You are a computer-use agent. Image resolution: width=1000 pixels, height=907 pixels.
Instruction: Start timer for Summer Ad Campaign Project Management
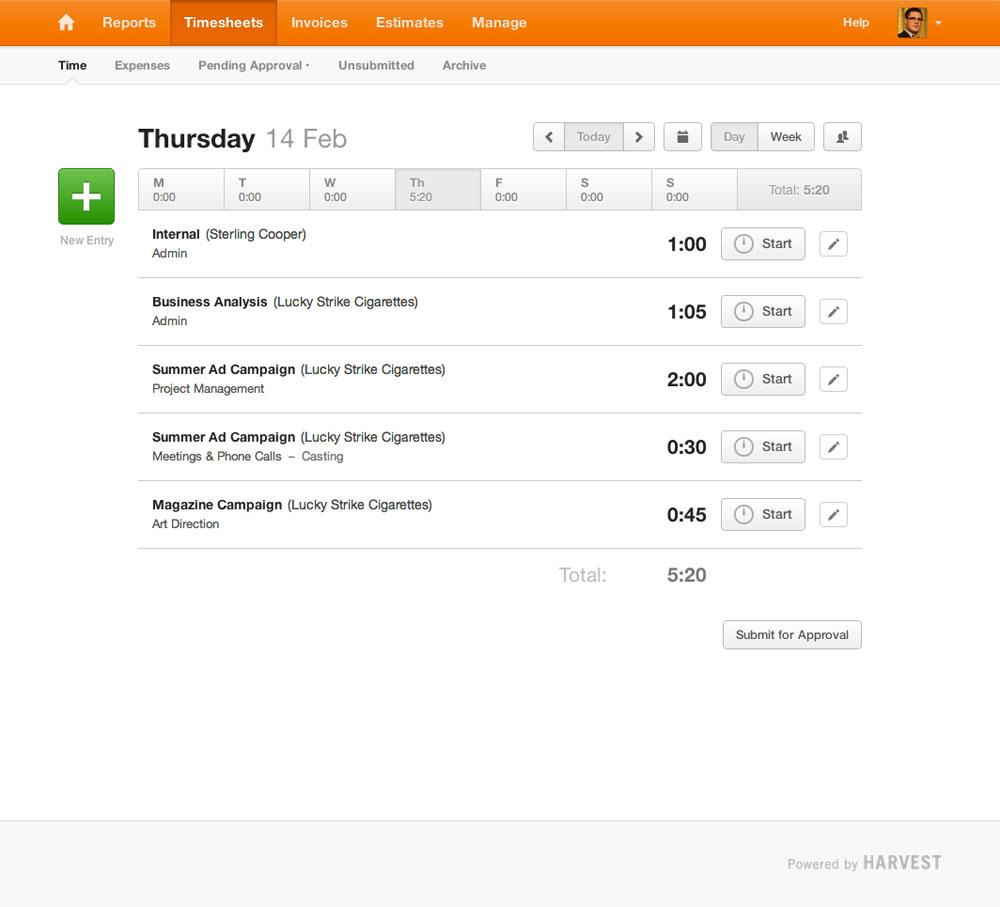click(762, 379)
